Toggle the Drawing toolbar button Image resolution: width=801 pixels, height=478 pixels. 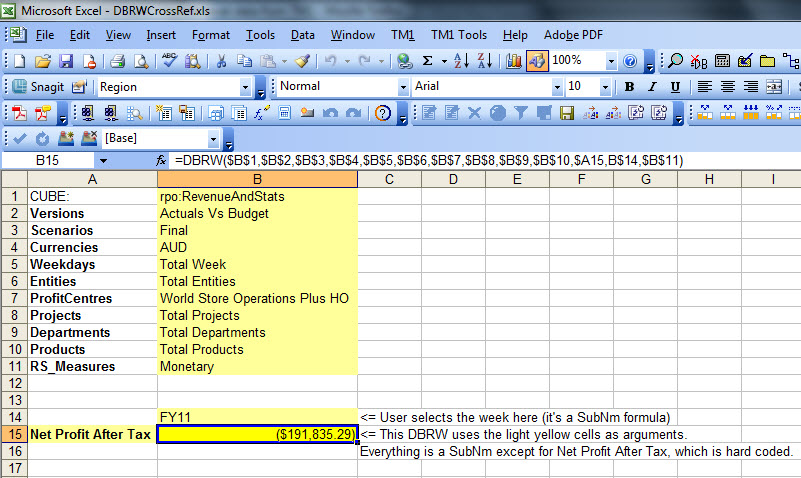(537, 61)
